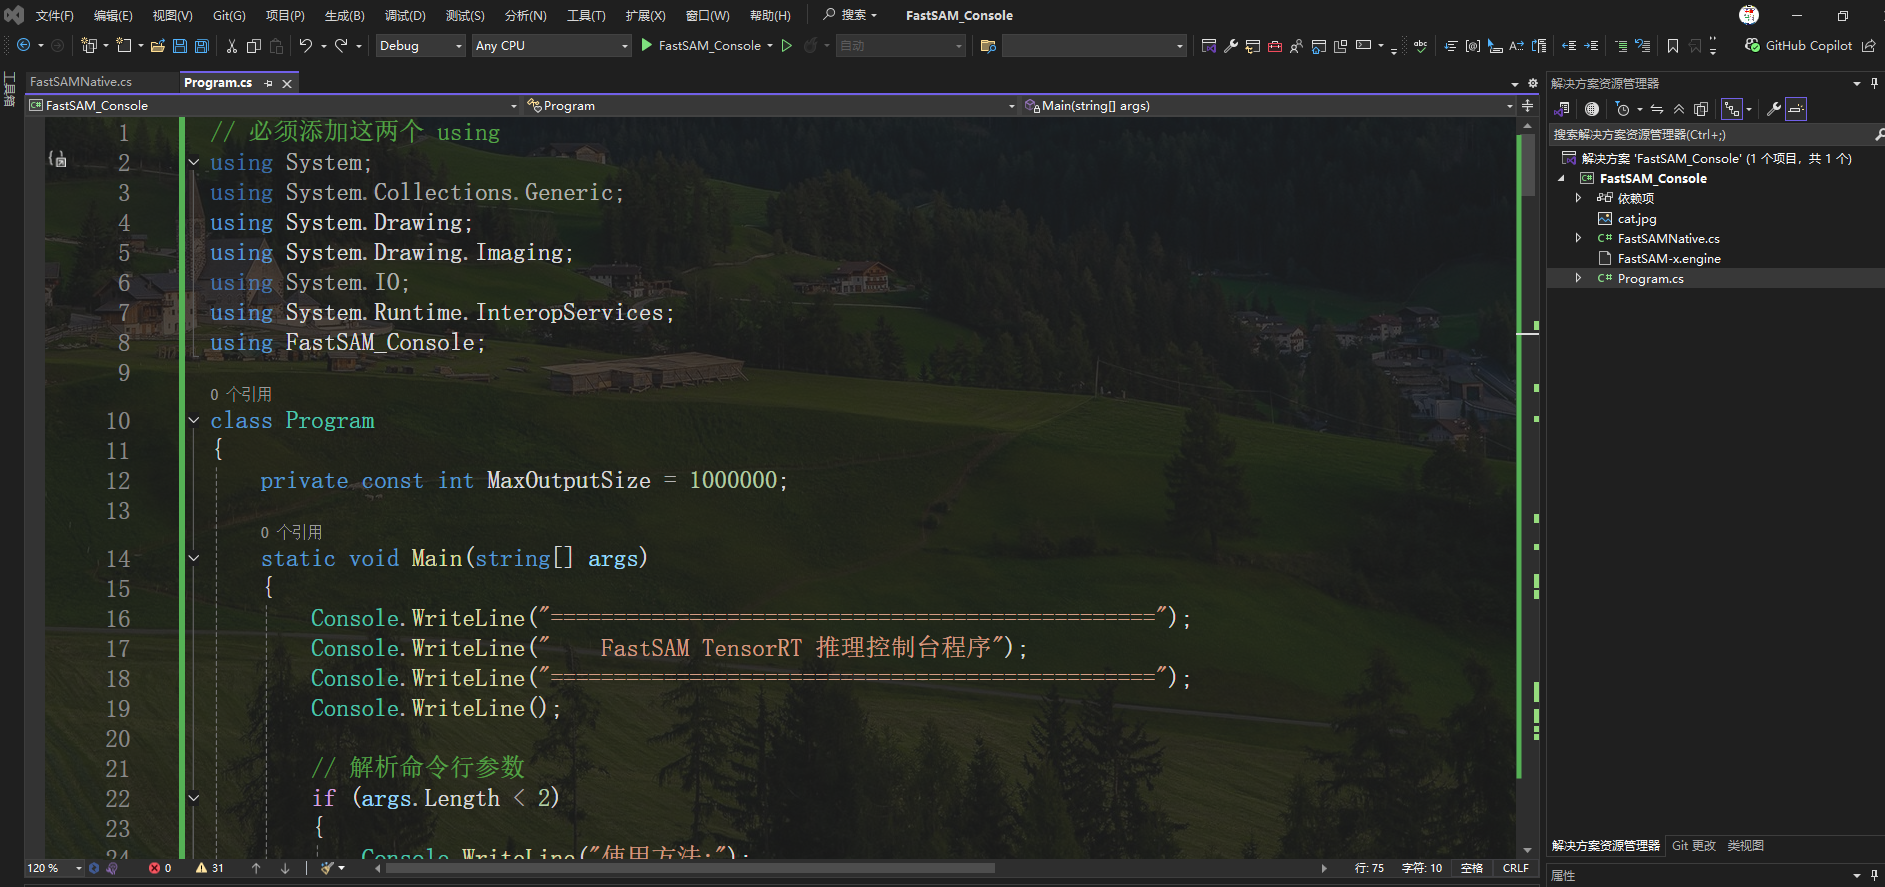
Task: Open the 文件(F) menu
Action: point(54,15)
